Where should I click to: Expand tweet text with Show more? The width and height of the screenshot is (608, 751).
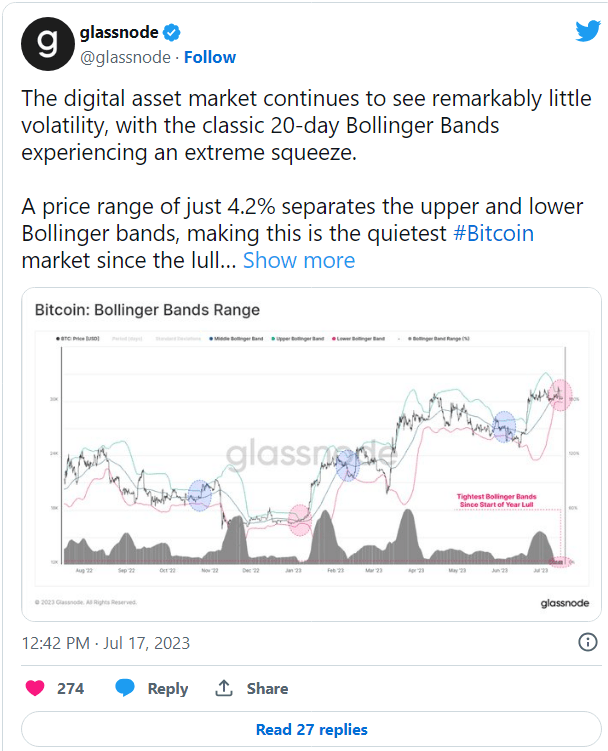(x=299, y=260)
